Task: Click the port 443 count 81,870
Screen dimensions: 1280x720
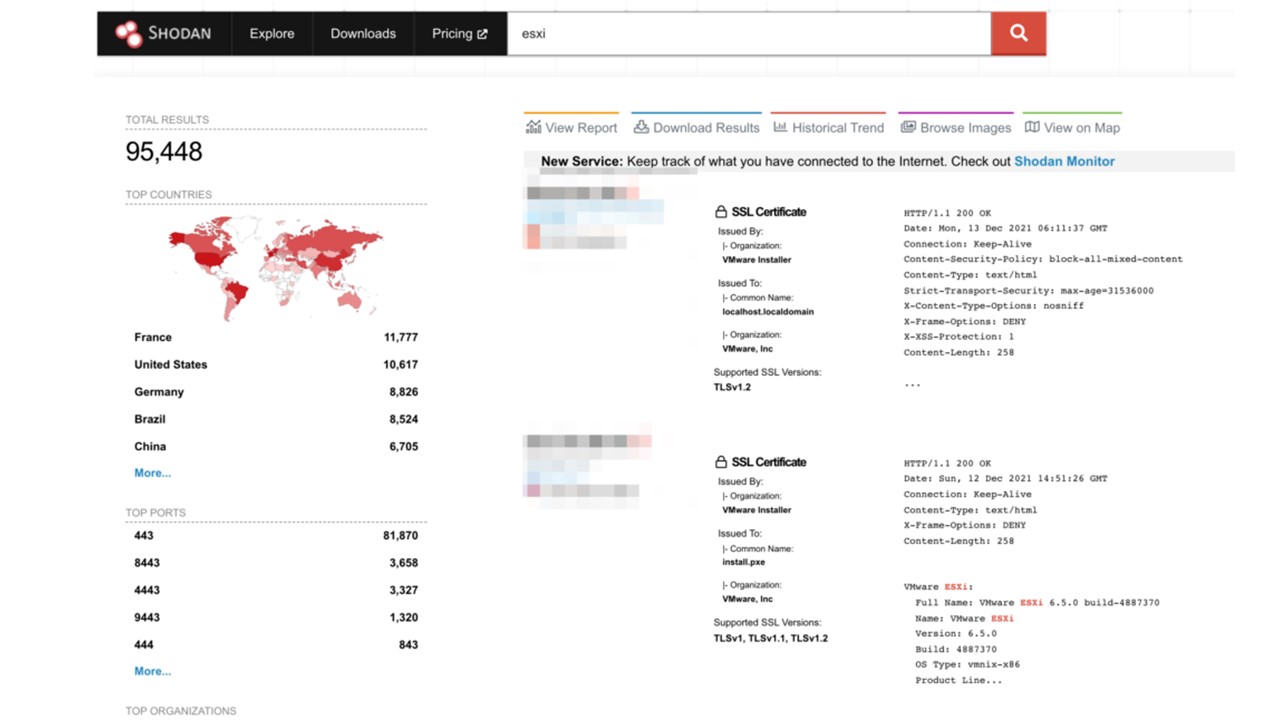Action: (401, 536)
